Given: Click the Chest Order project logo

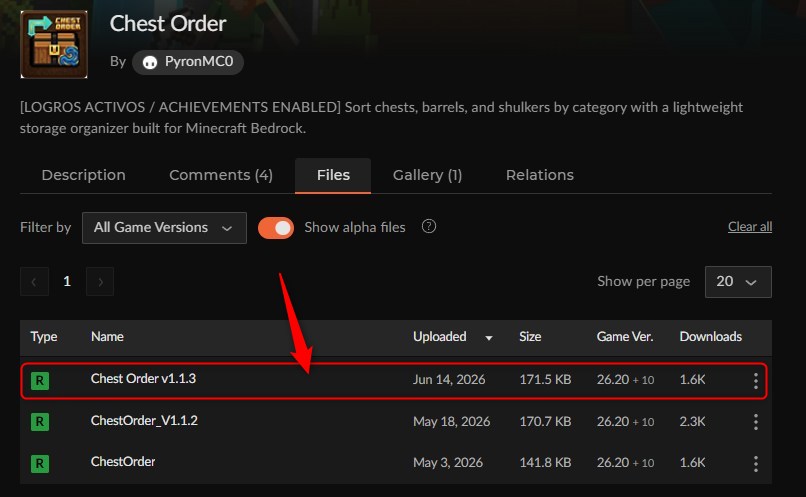Looking at the screenshot, I should coord(54,44).
